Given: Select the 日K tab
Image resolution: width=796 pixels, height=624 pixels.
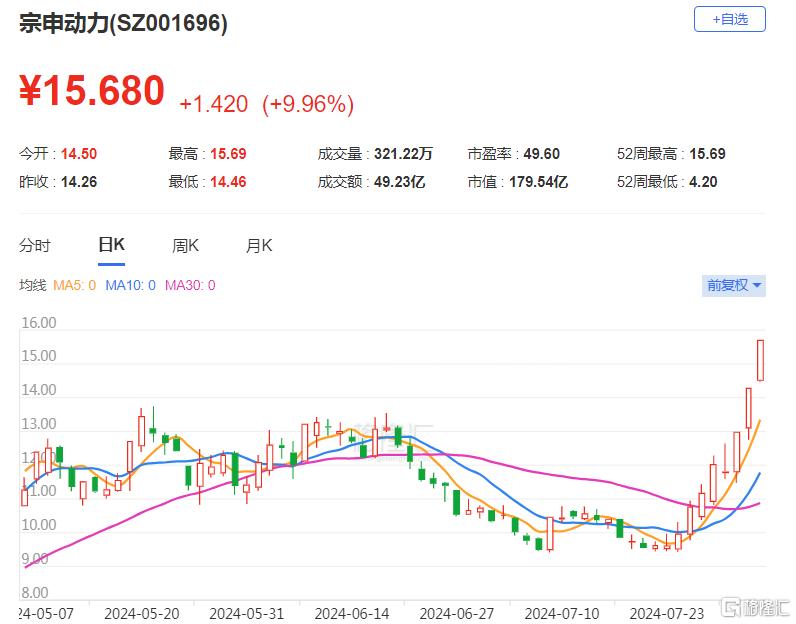Looking at the screenshot, I should point(111,245).
